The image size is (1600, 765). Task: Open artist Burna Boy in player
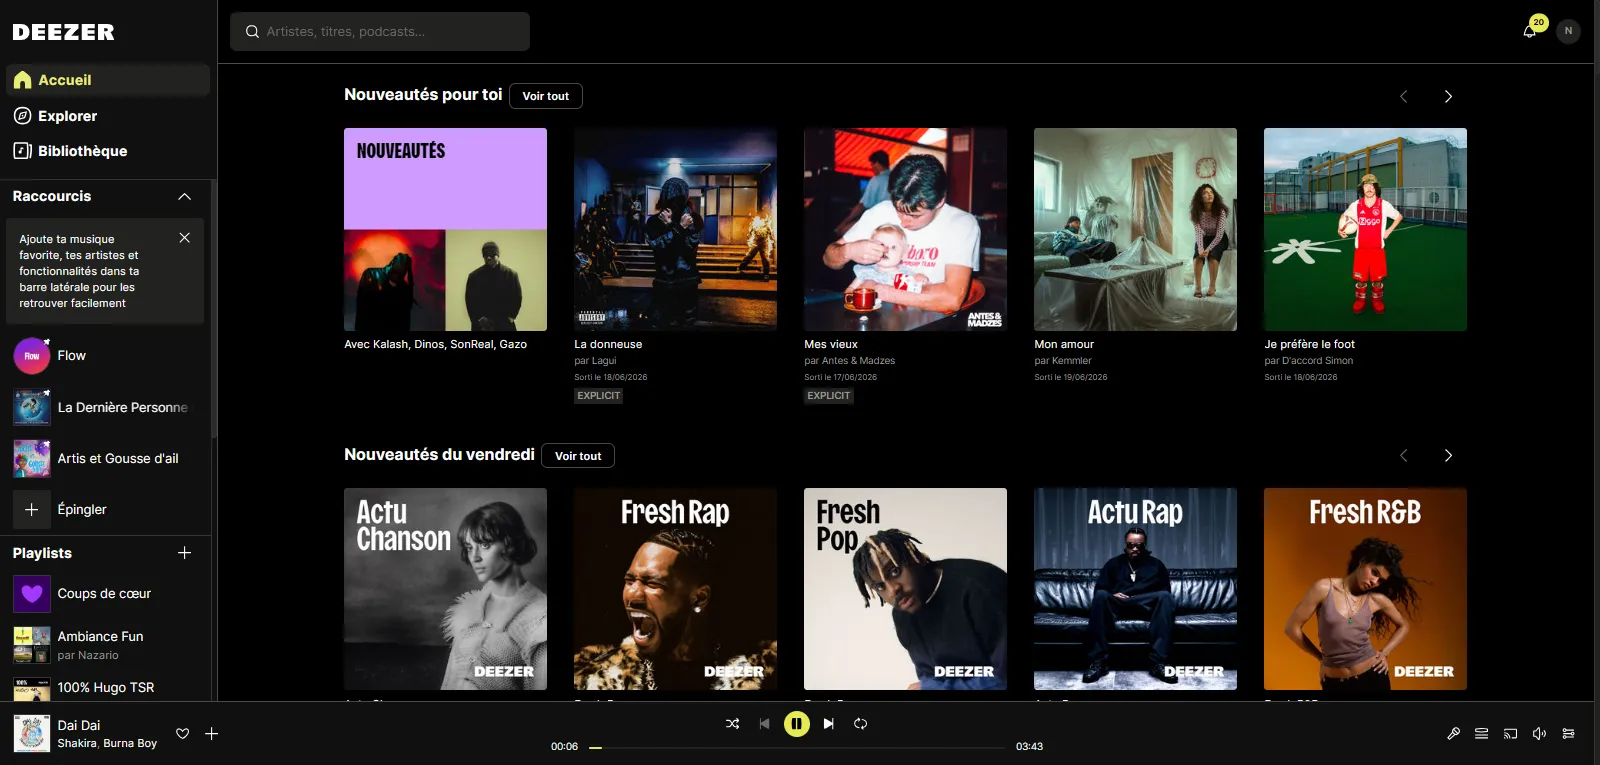pyautogui.click(x=130, y=744)
